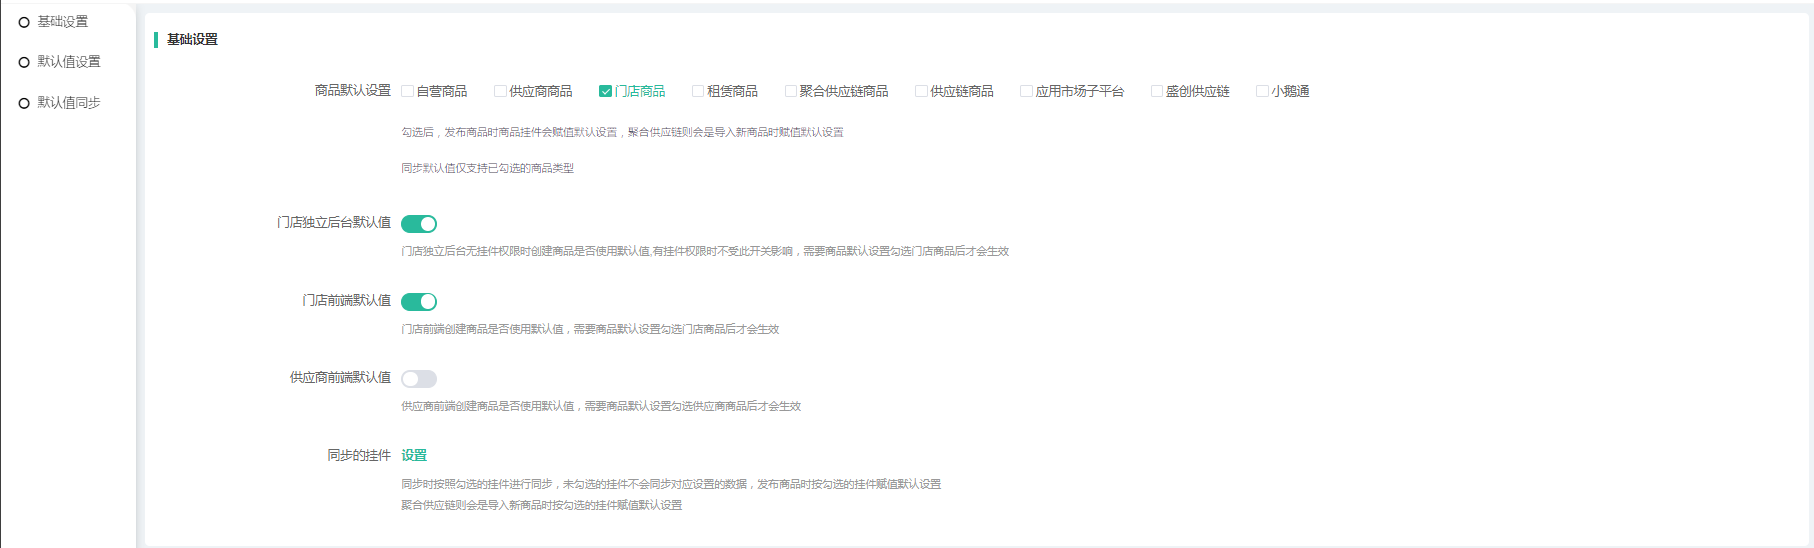
Task: Tick the 租赁商品 checkbox
Action: (x=698, y=91)
